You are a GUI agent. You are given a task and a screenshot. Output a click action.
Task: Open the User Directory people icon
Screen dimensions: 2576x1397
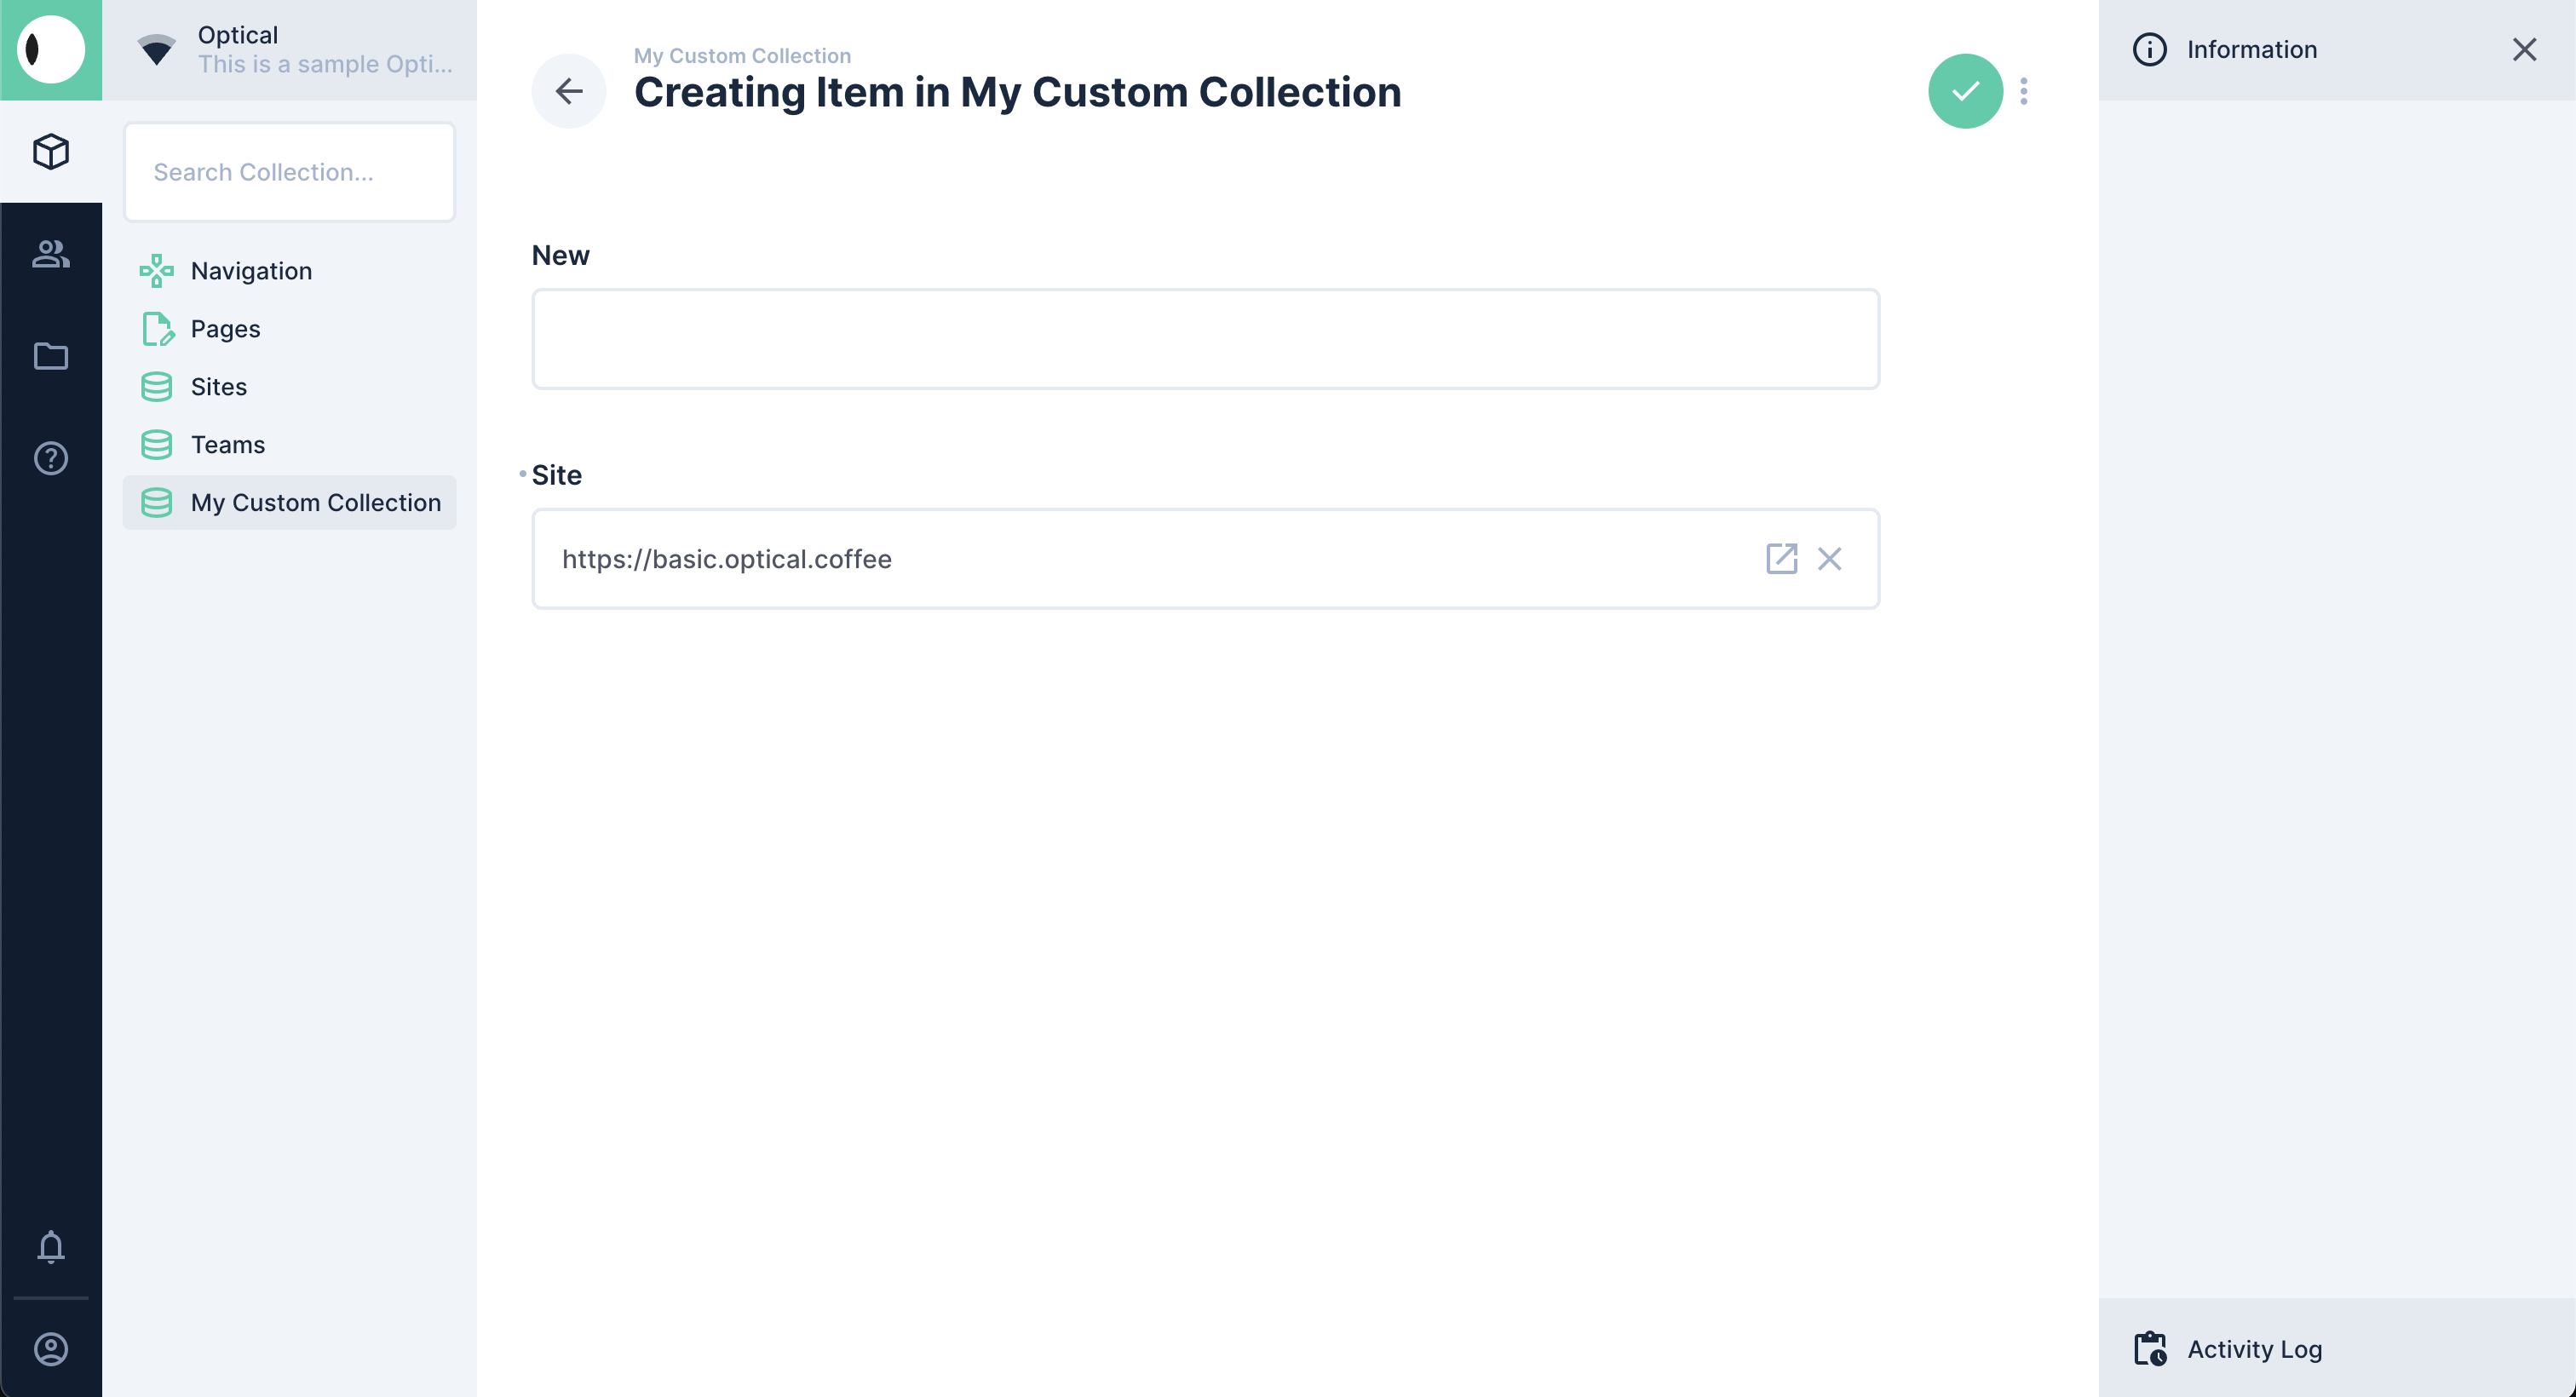(x=51, y=254)
